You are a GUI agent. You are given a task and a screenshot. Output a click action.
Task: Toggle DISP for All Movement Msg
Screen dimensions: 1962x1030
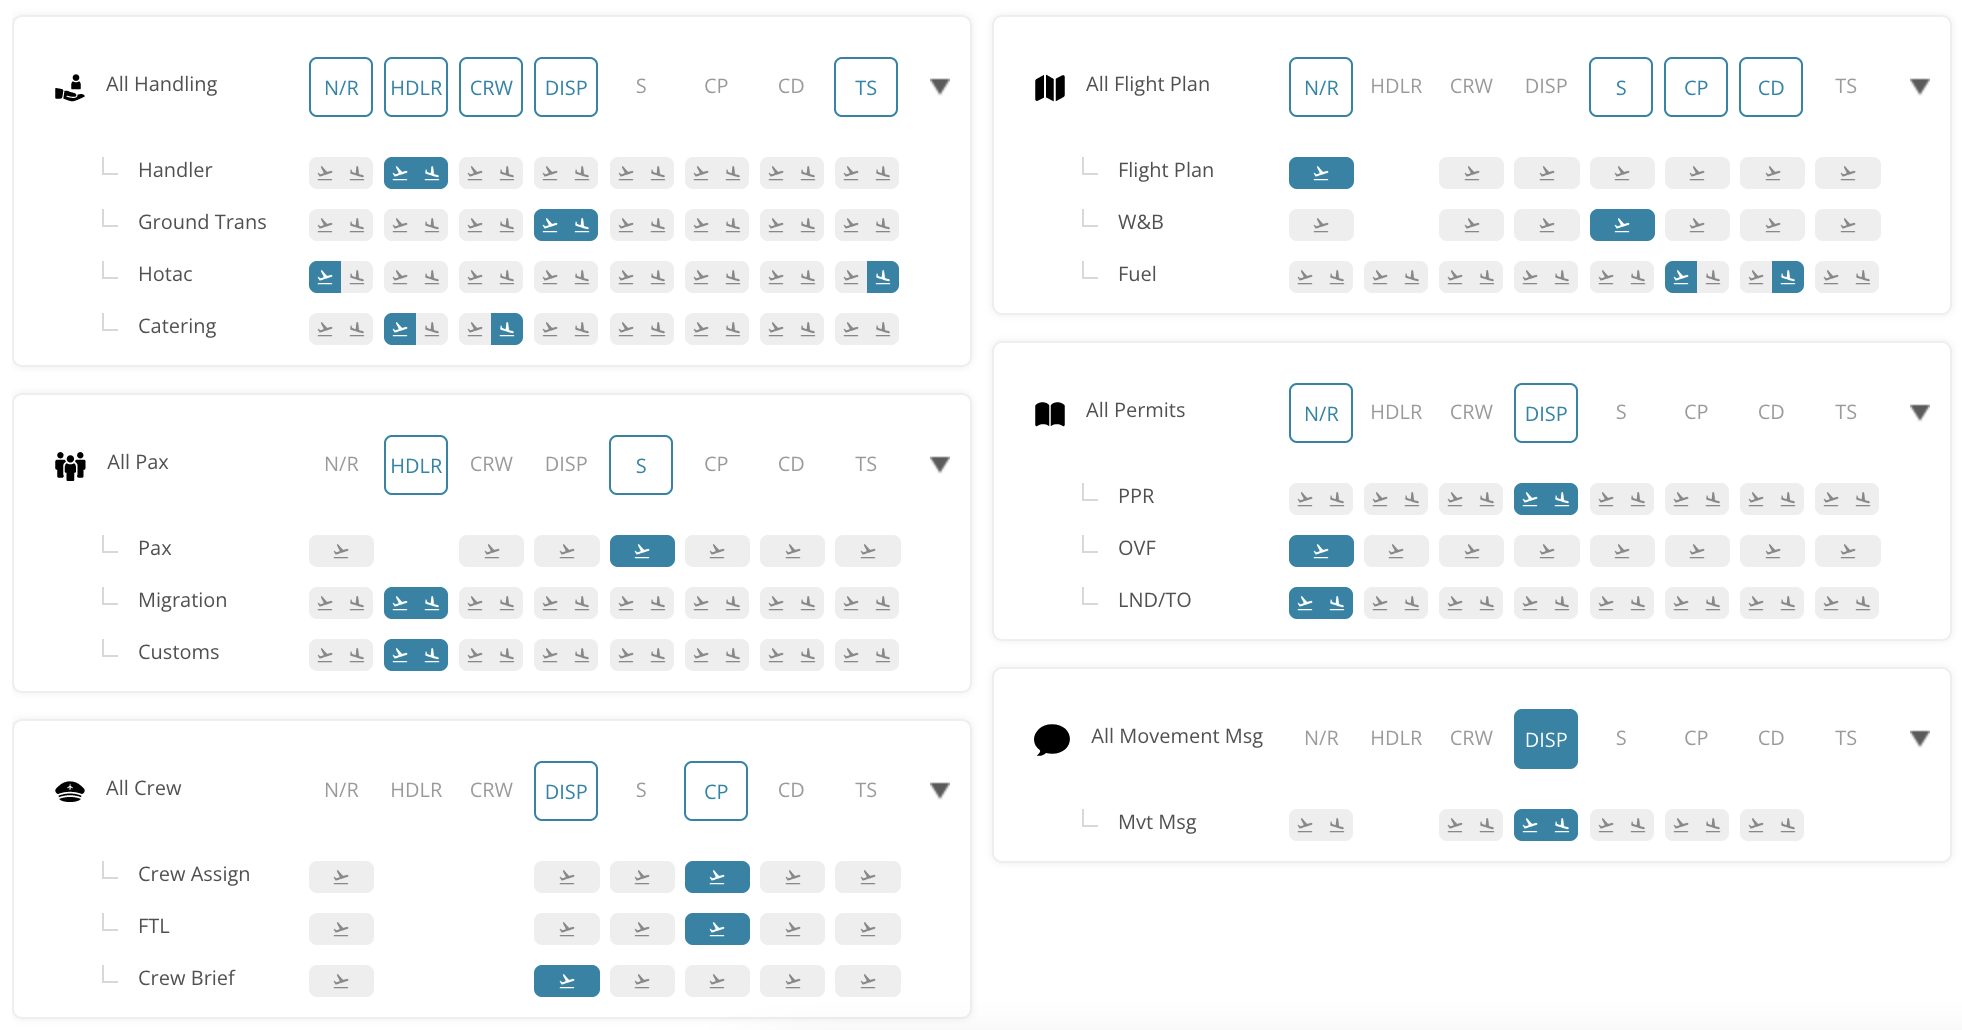click(x=1546, y=739)
